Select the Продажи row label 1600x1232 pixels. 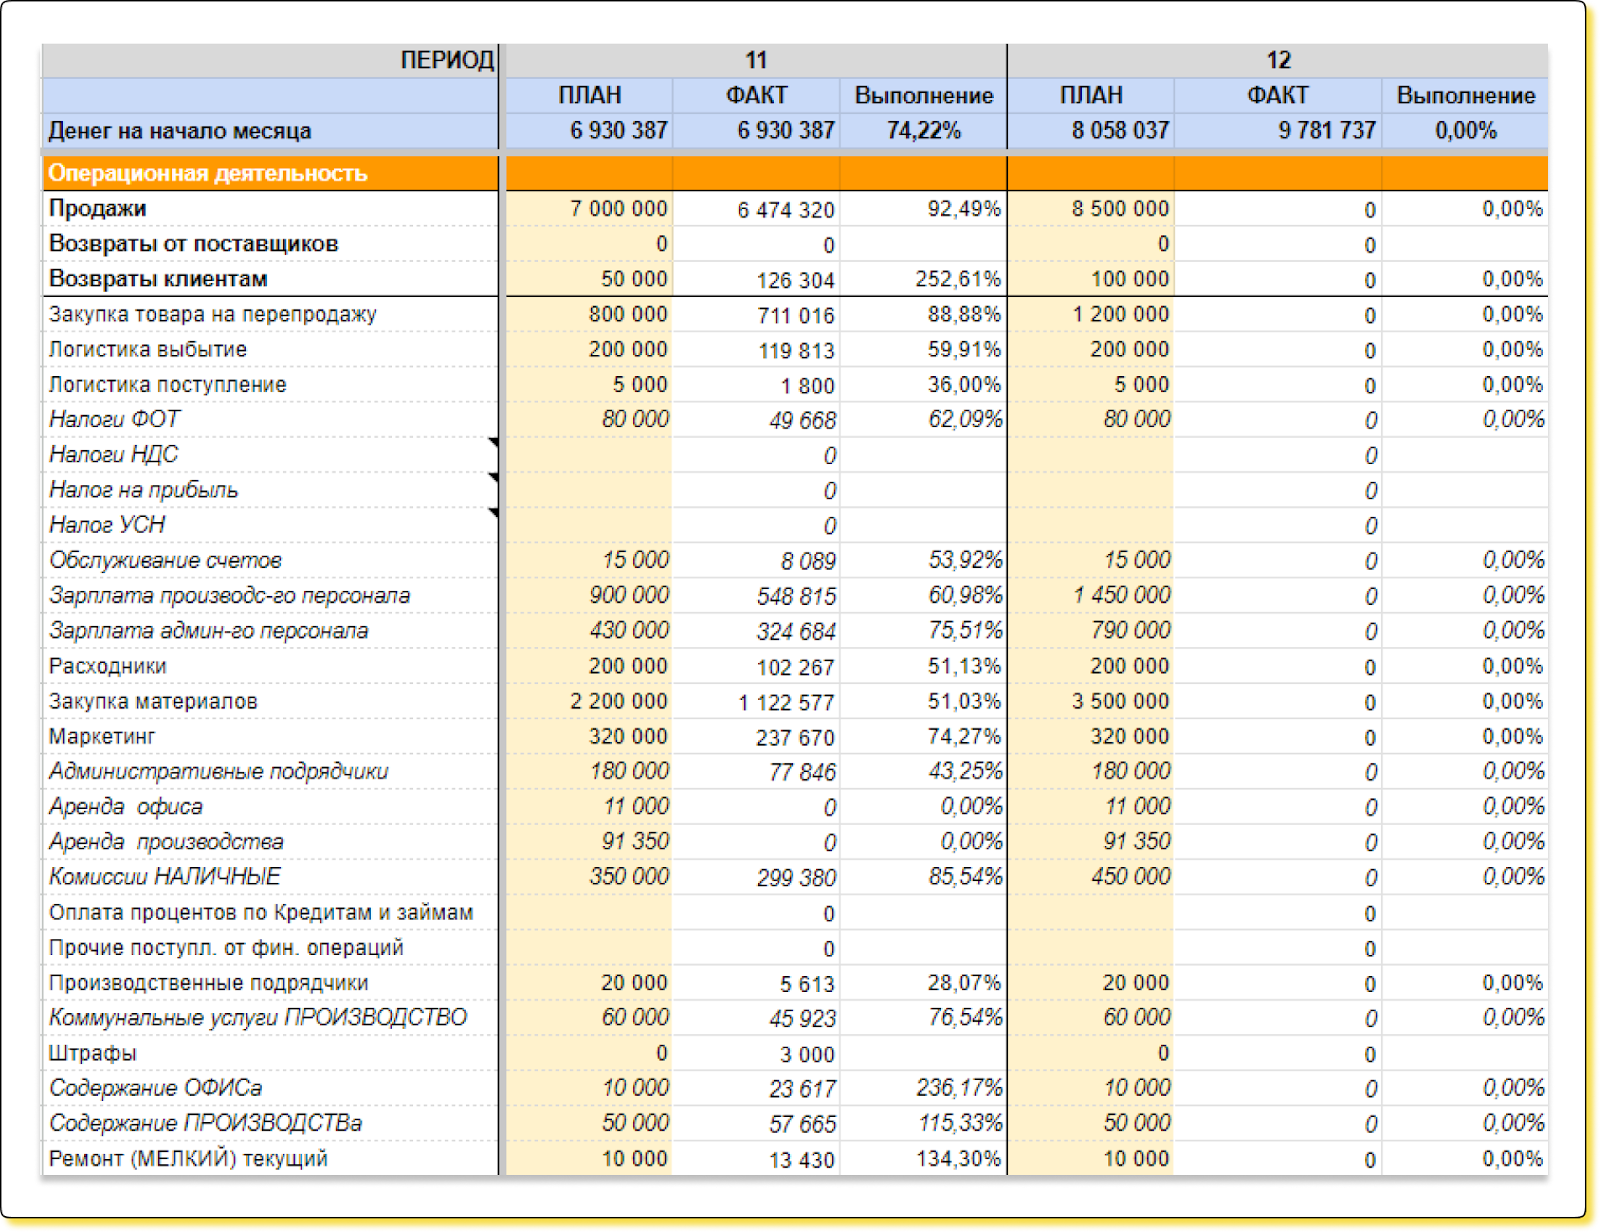(98, 209)
